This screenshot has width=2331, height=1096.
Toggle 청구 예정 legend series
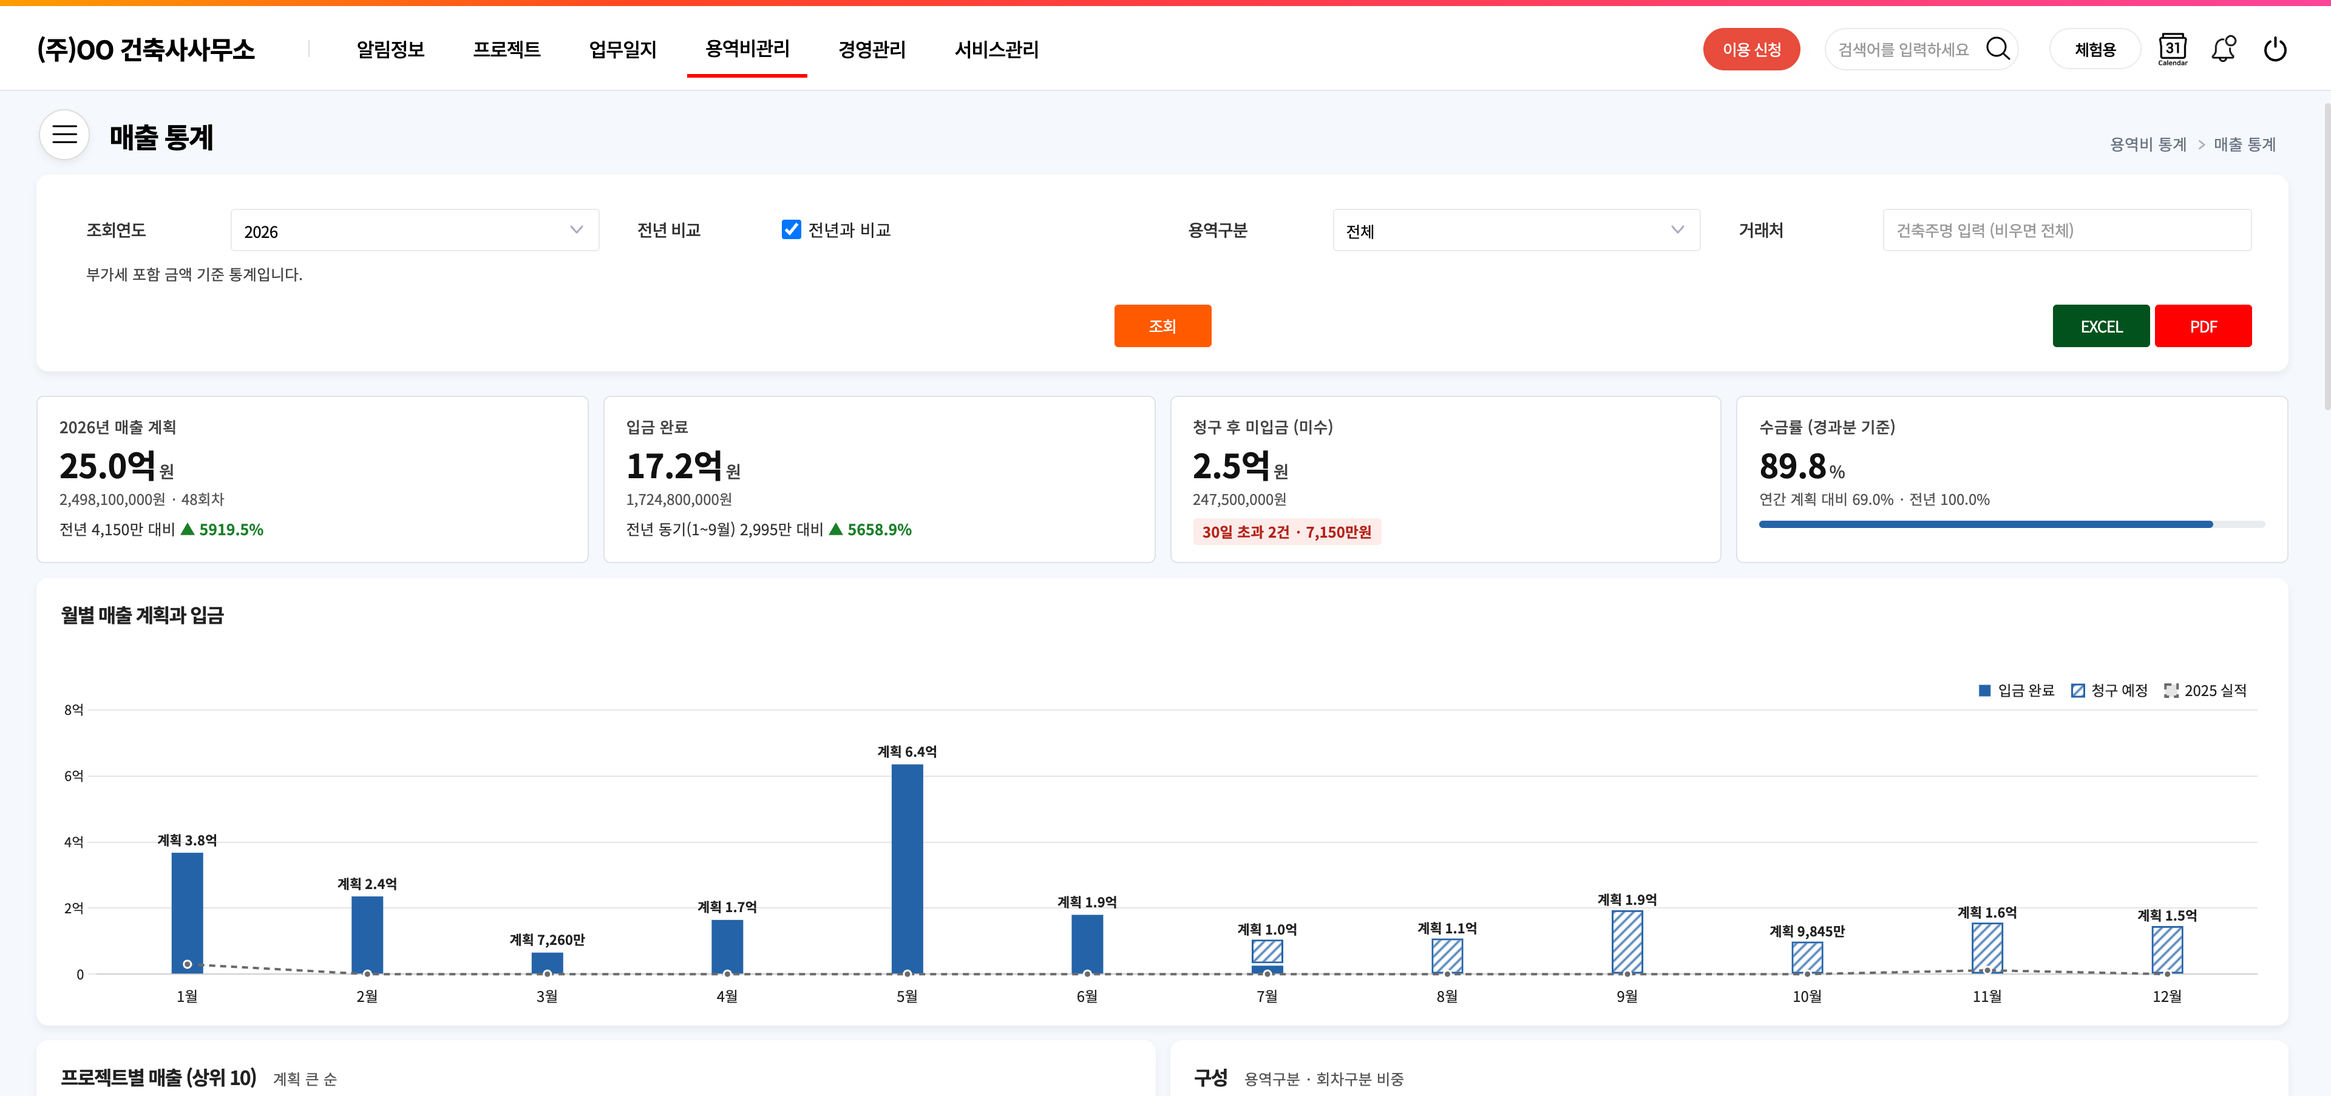(2109, 691)
